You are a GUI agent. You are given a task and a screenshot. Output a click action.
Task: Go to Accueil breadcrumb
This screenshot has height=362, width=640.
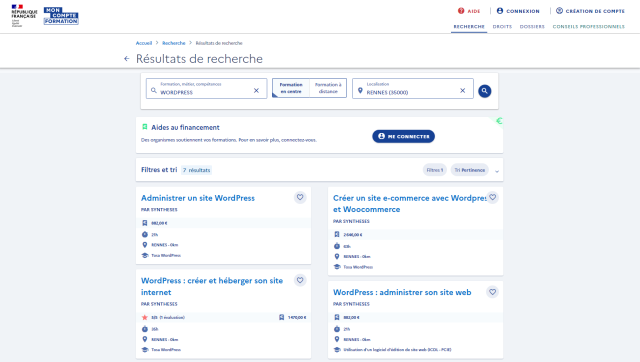point(144,43)
